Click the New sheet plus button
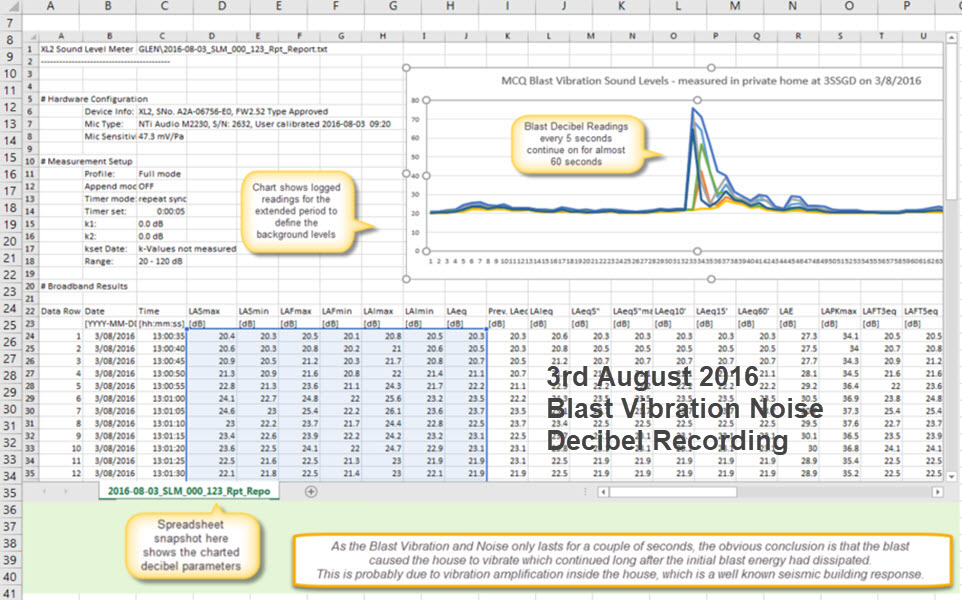Viewport: 962px width, 600px height. point(311,491)
